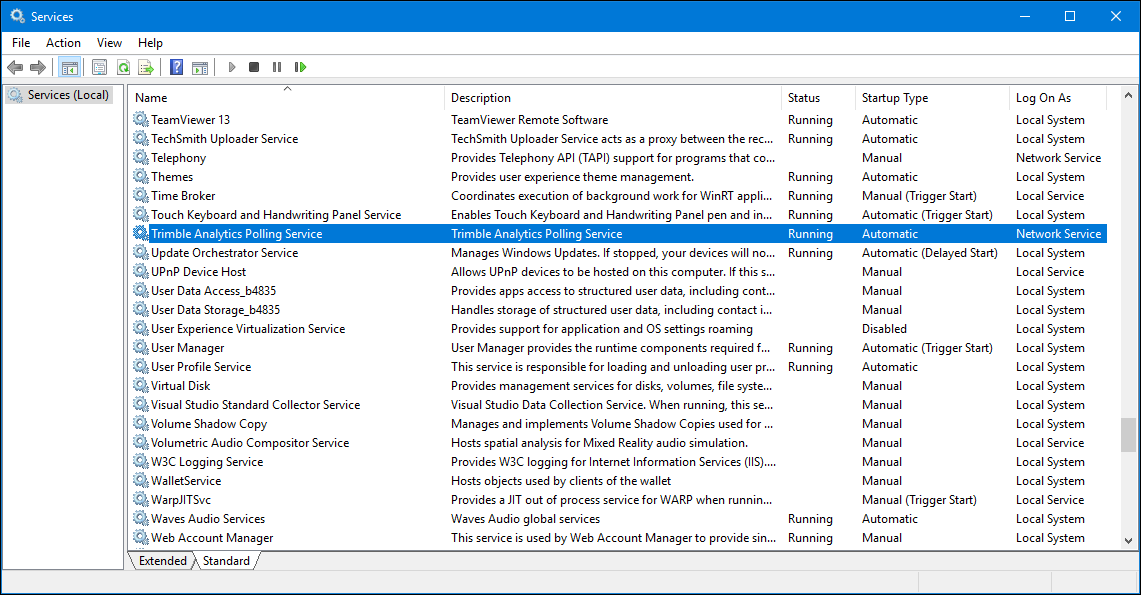The image size is (1141, 595).
Task: Select Touch Keyboard and Handwriting Panel Service
Action: click(276, 215)
